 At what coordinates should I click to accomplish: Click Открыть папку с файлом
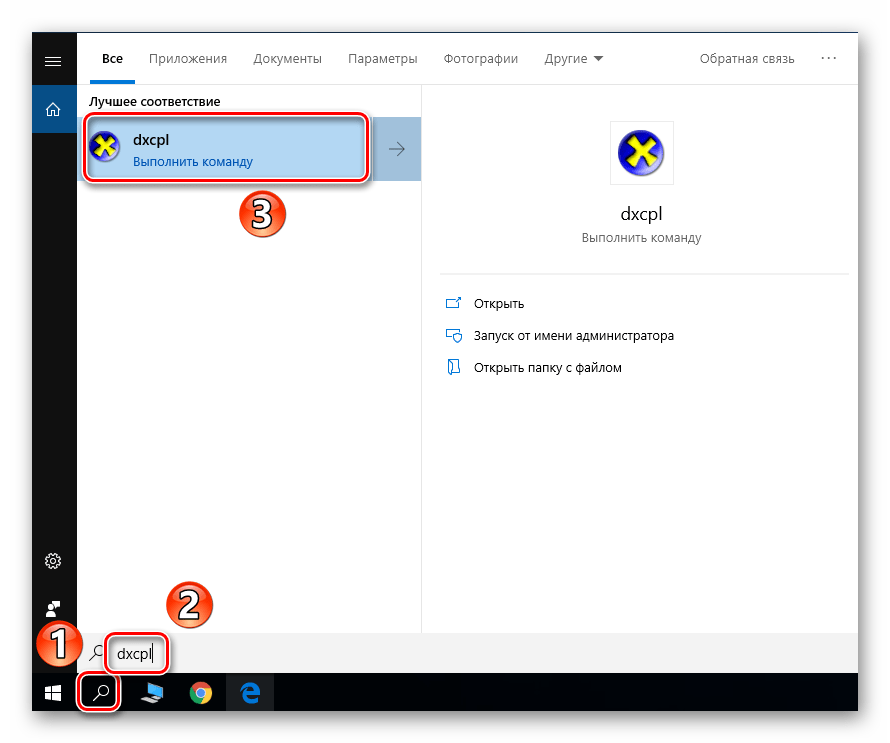[548, 368]
